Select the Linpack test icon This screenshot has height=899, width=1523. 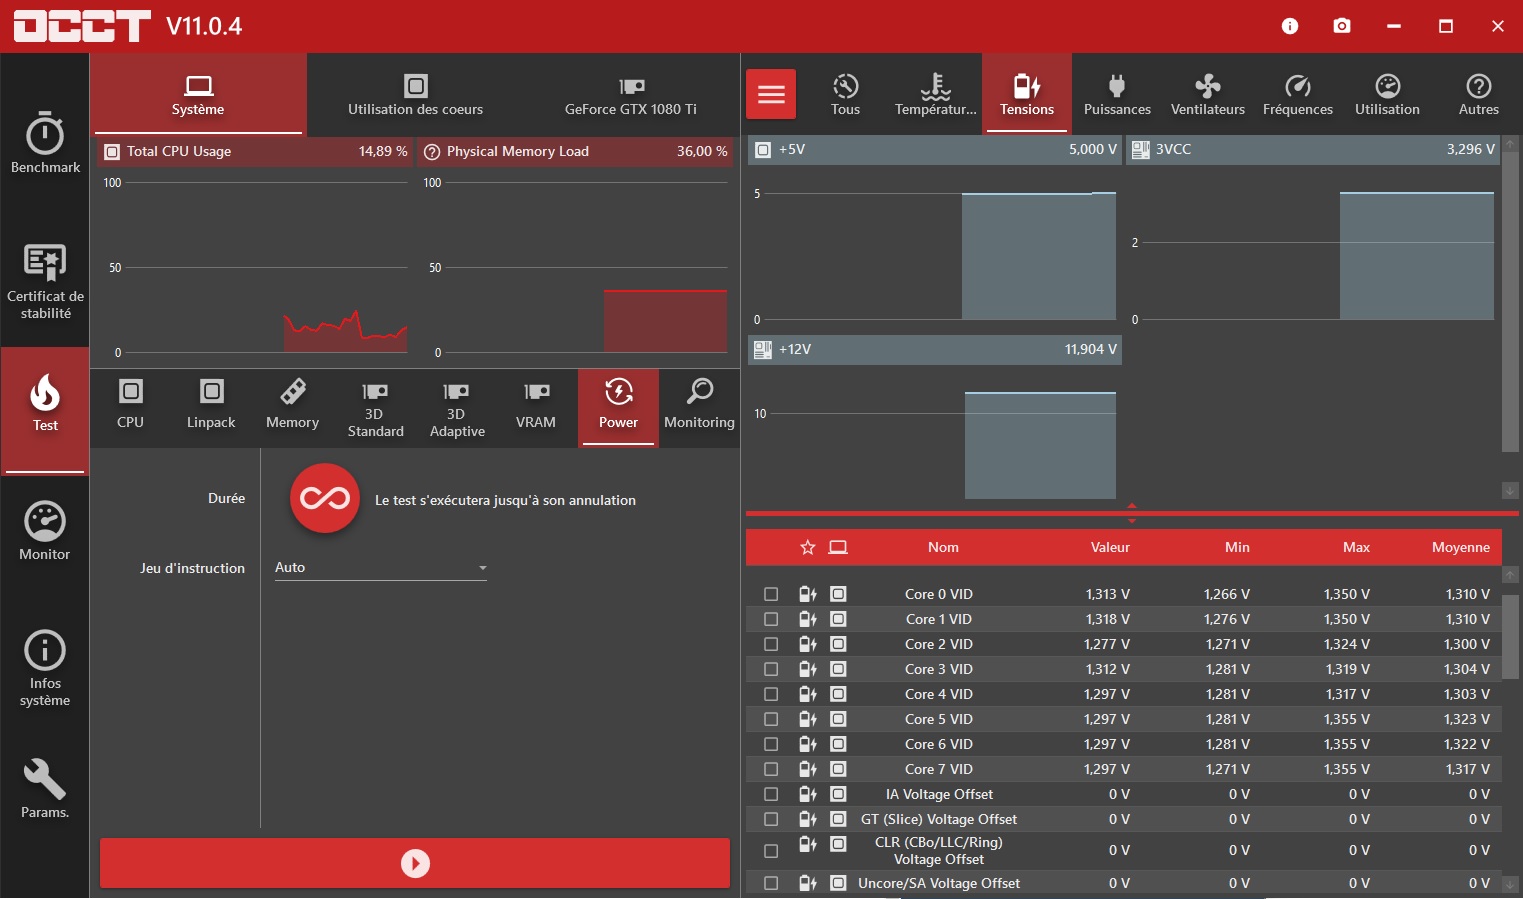211,404
